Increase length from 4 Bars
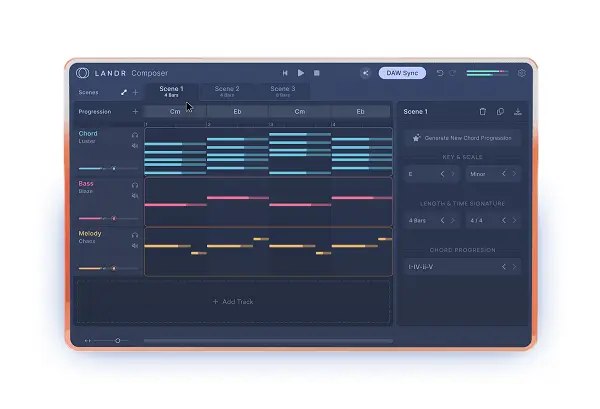The image size is (600, 409). tap(453, 220)
